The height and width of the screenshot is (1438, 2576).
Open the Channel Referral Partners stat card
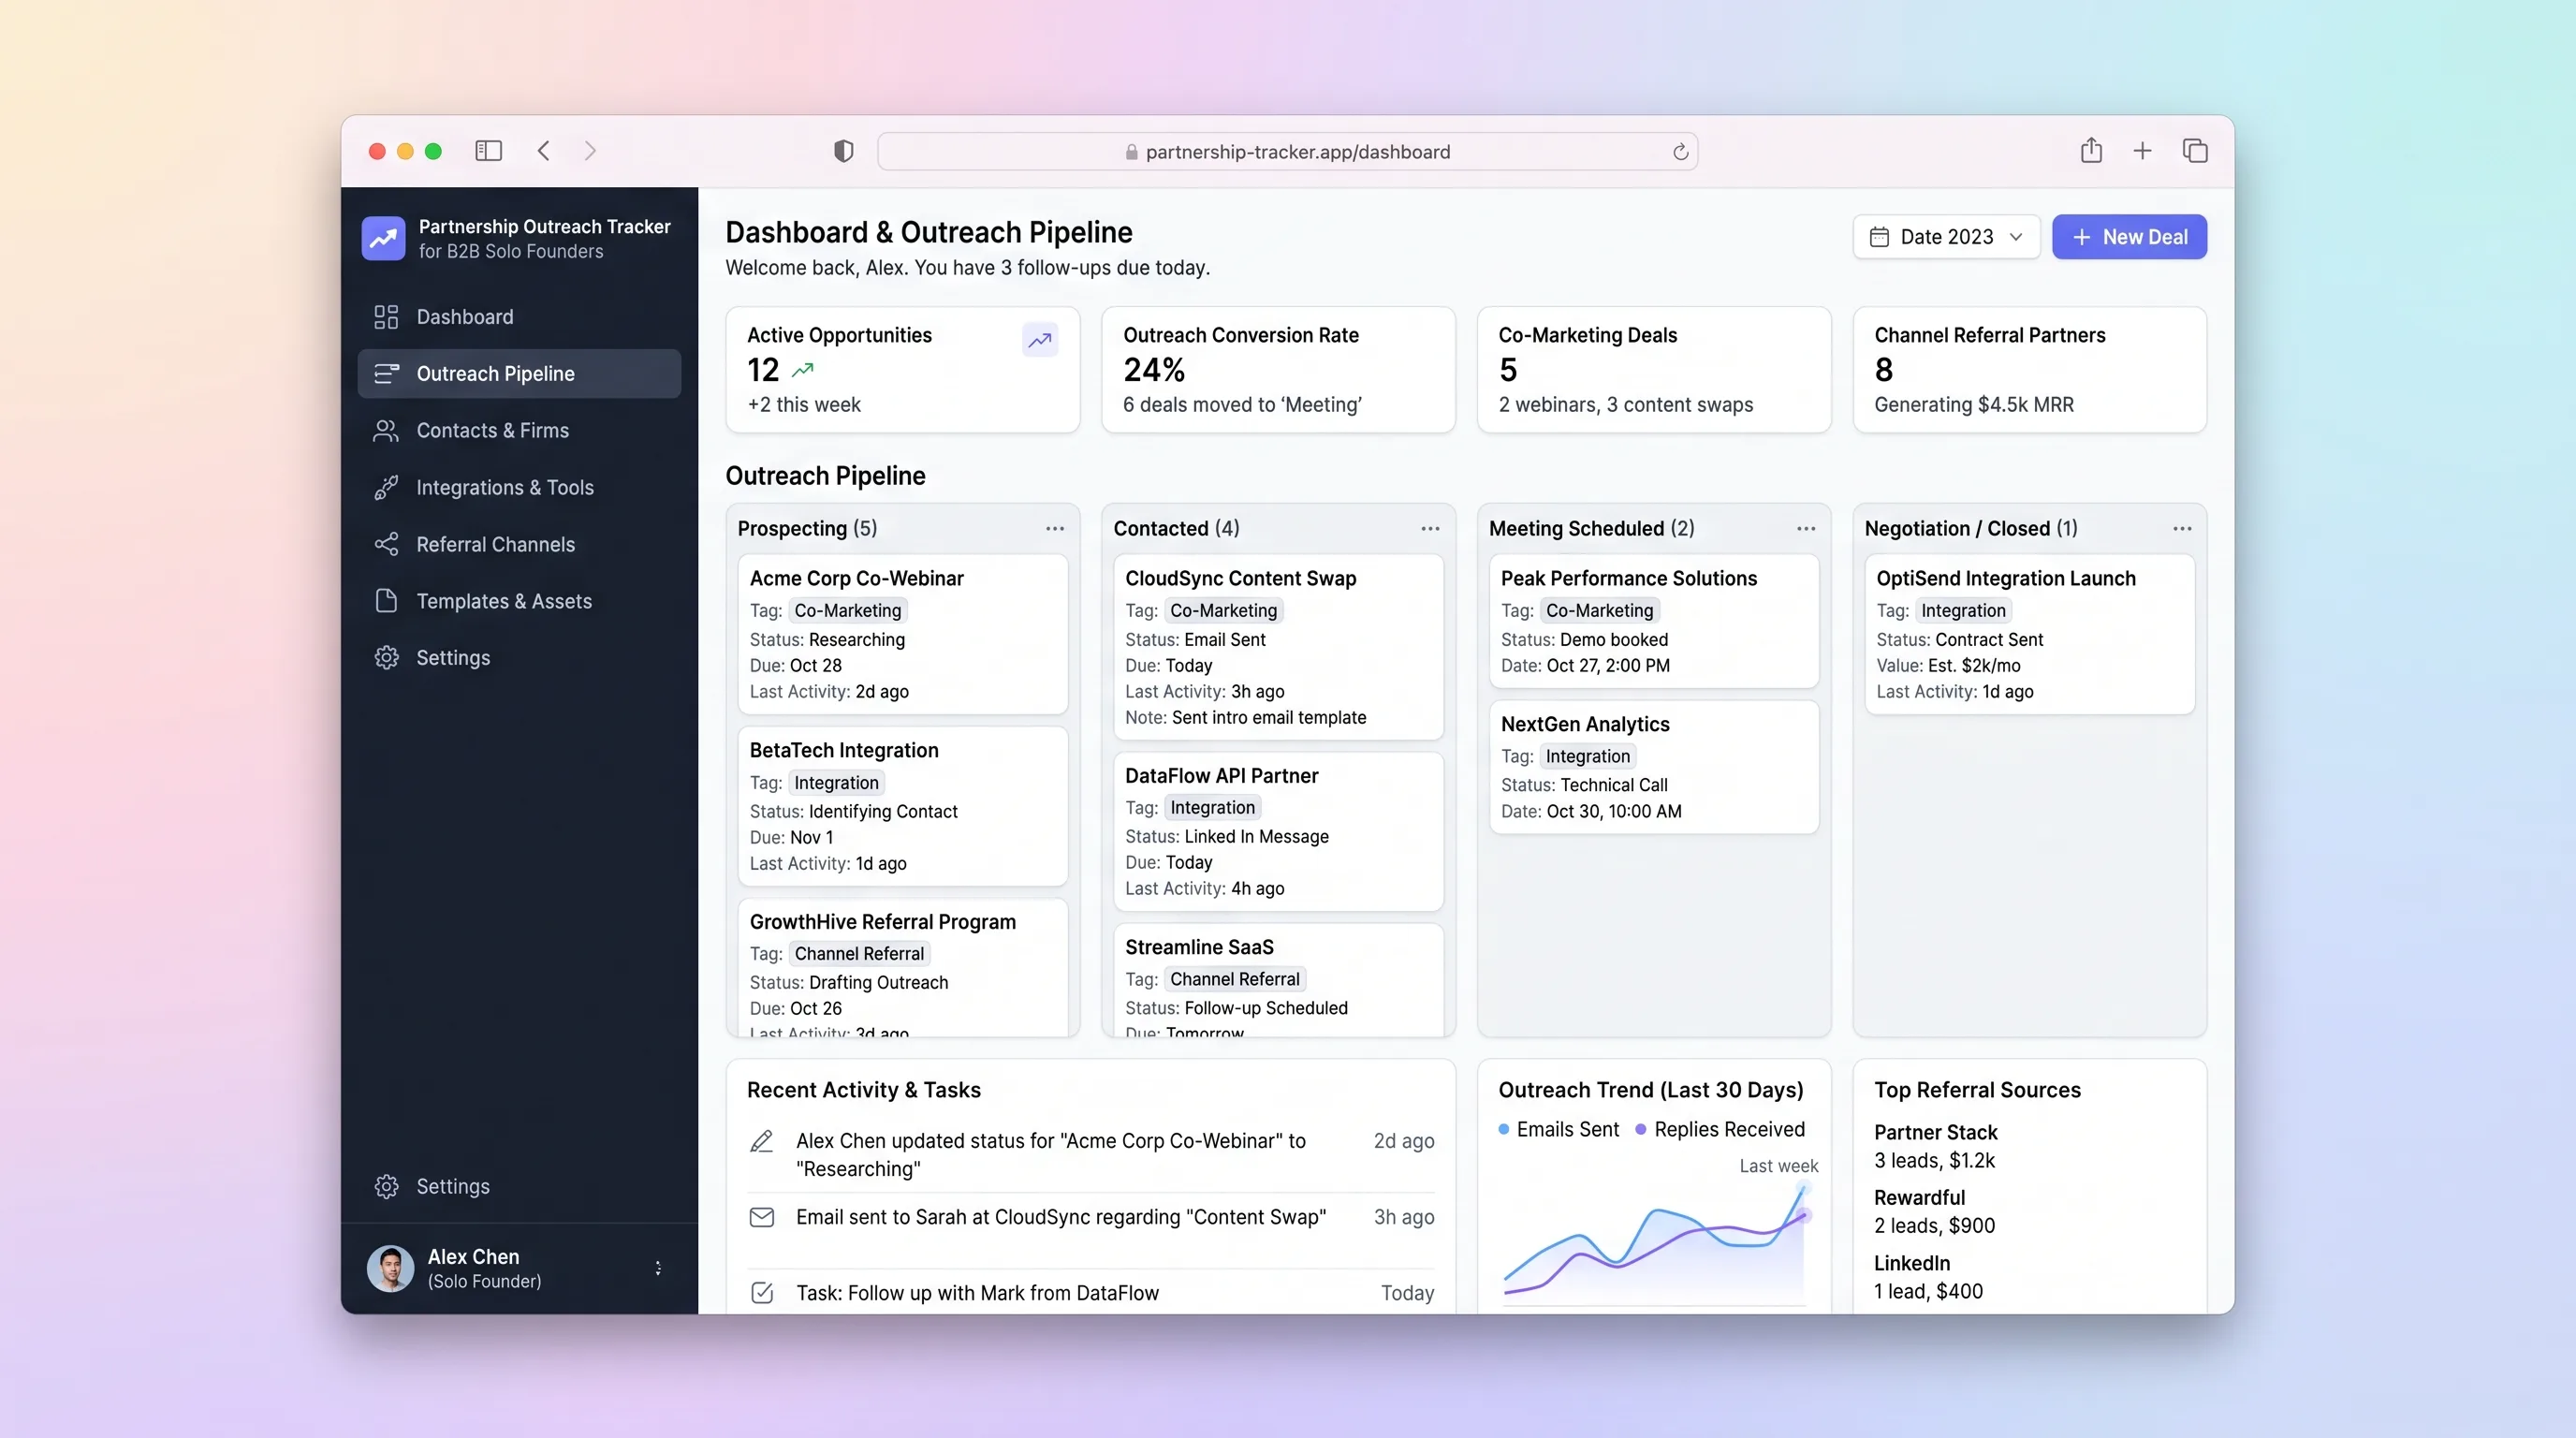click(2029, 370)
